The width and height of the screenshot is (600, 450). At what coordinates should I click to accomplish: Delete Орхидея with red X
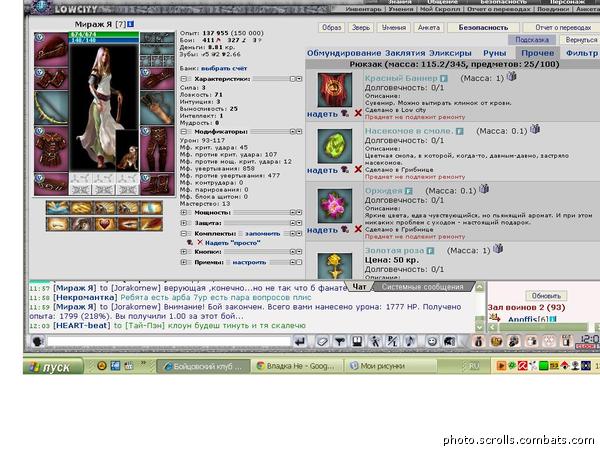click(358, 229)
